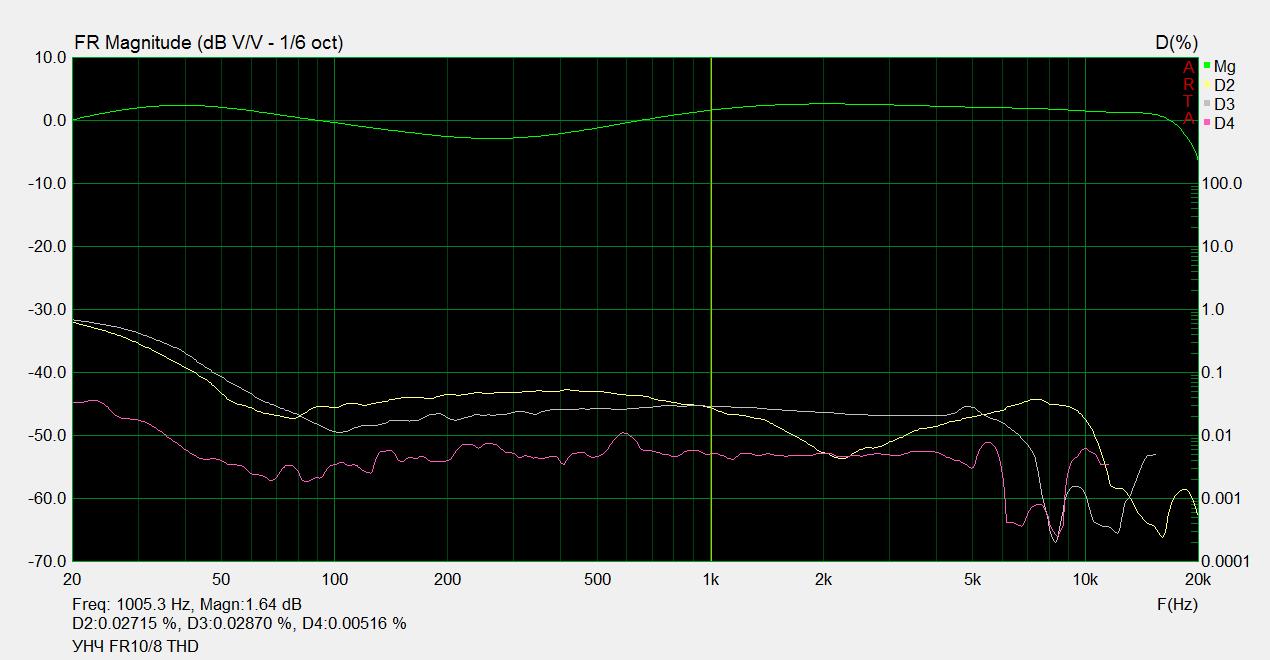
Task: Click the '5k' frequency axis label
Action: pyautogui.click(x=973, y=580)
